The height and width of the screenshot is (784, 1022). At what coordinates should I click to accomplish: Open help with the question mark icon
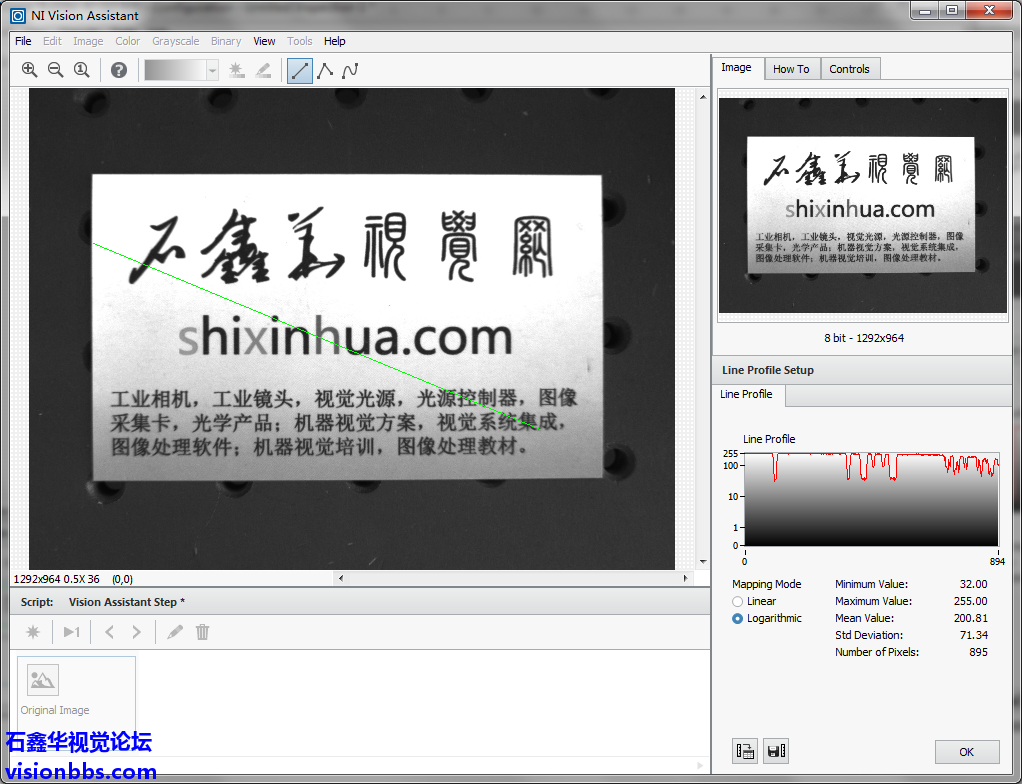pos(119,70)
